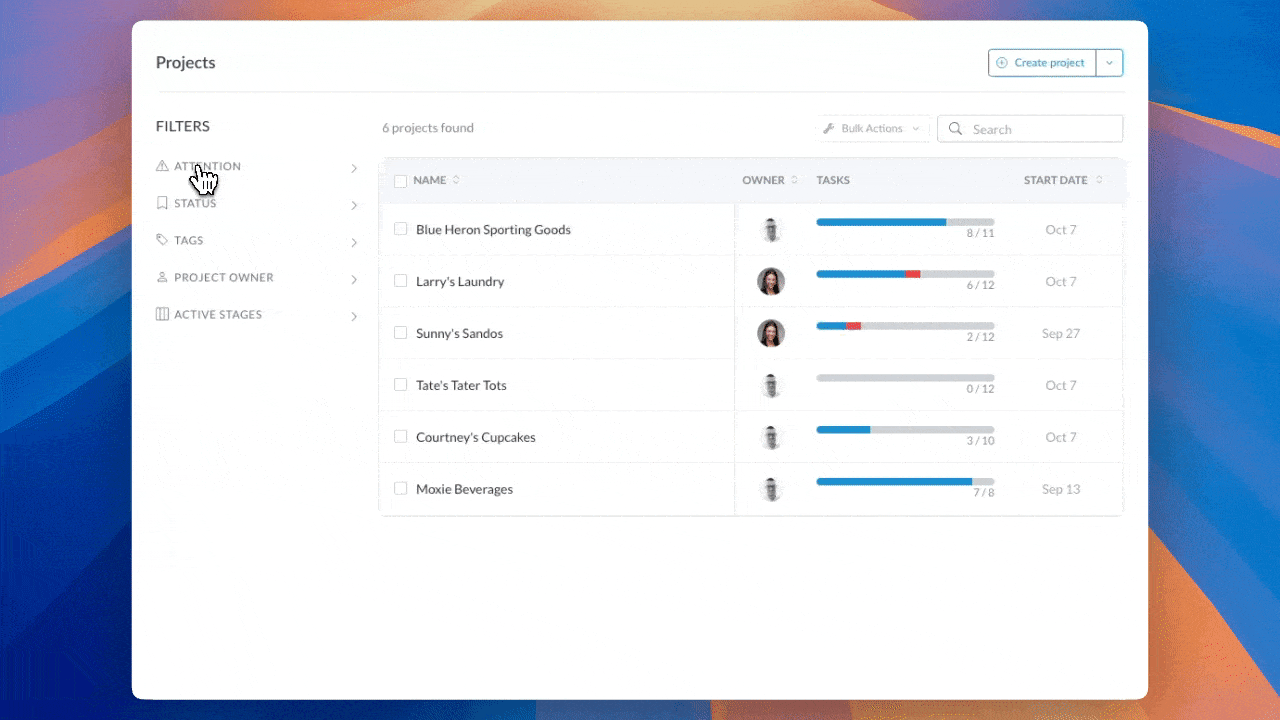Viewport: 1280px width, 720px height.
Task: Click the Projects page title
Action: (186, 62)
